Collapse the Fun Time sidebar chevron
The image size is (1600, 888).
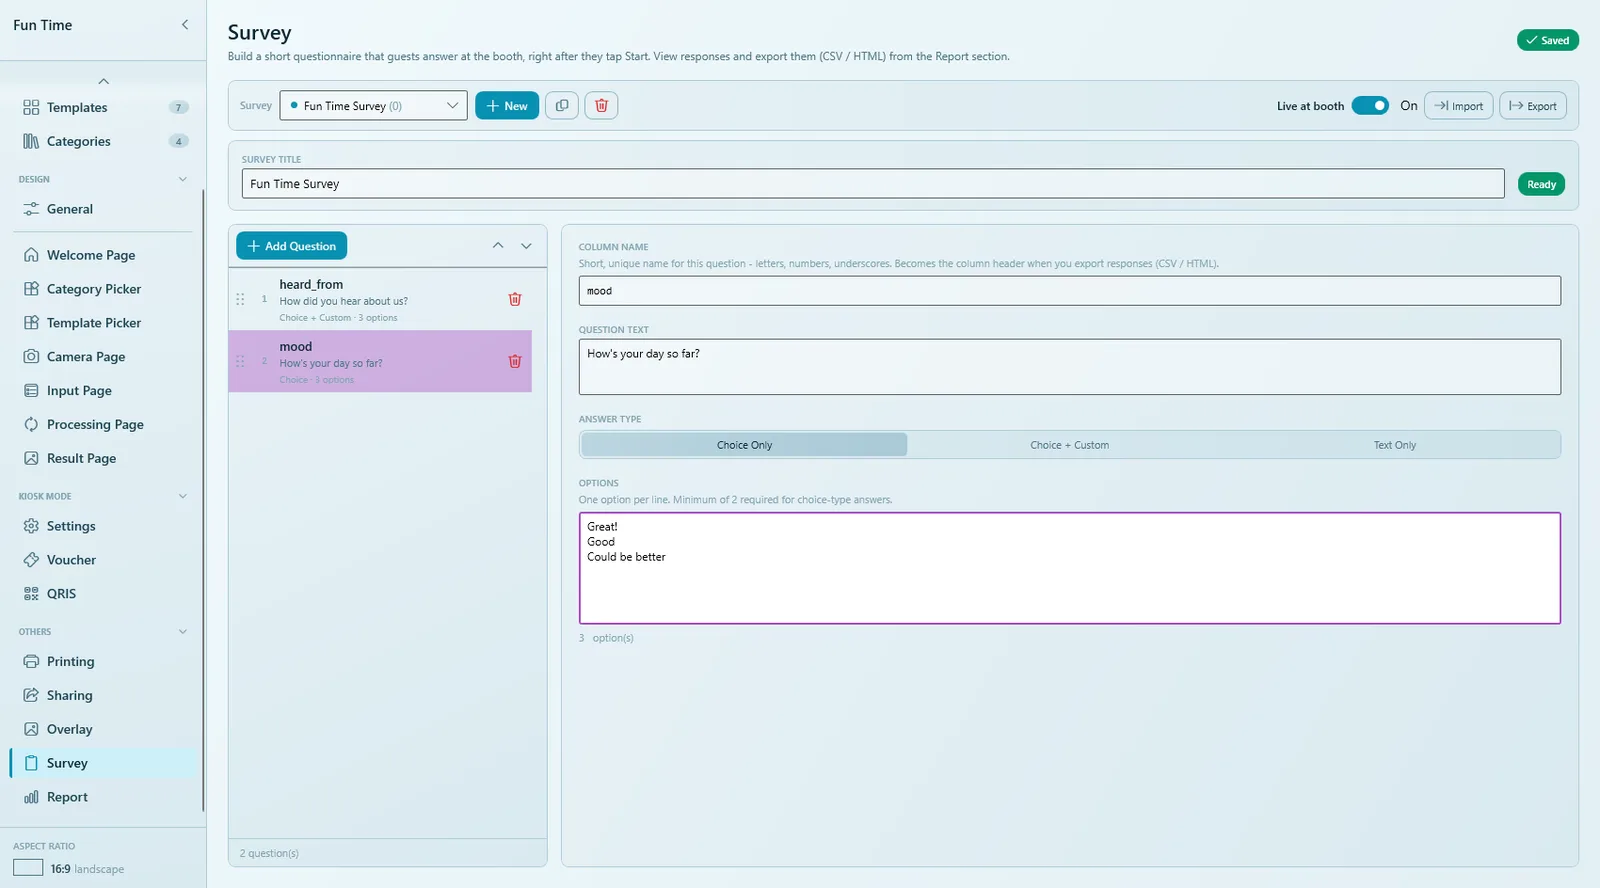click(x=185, y=25)
